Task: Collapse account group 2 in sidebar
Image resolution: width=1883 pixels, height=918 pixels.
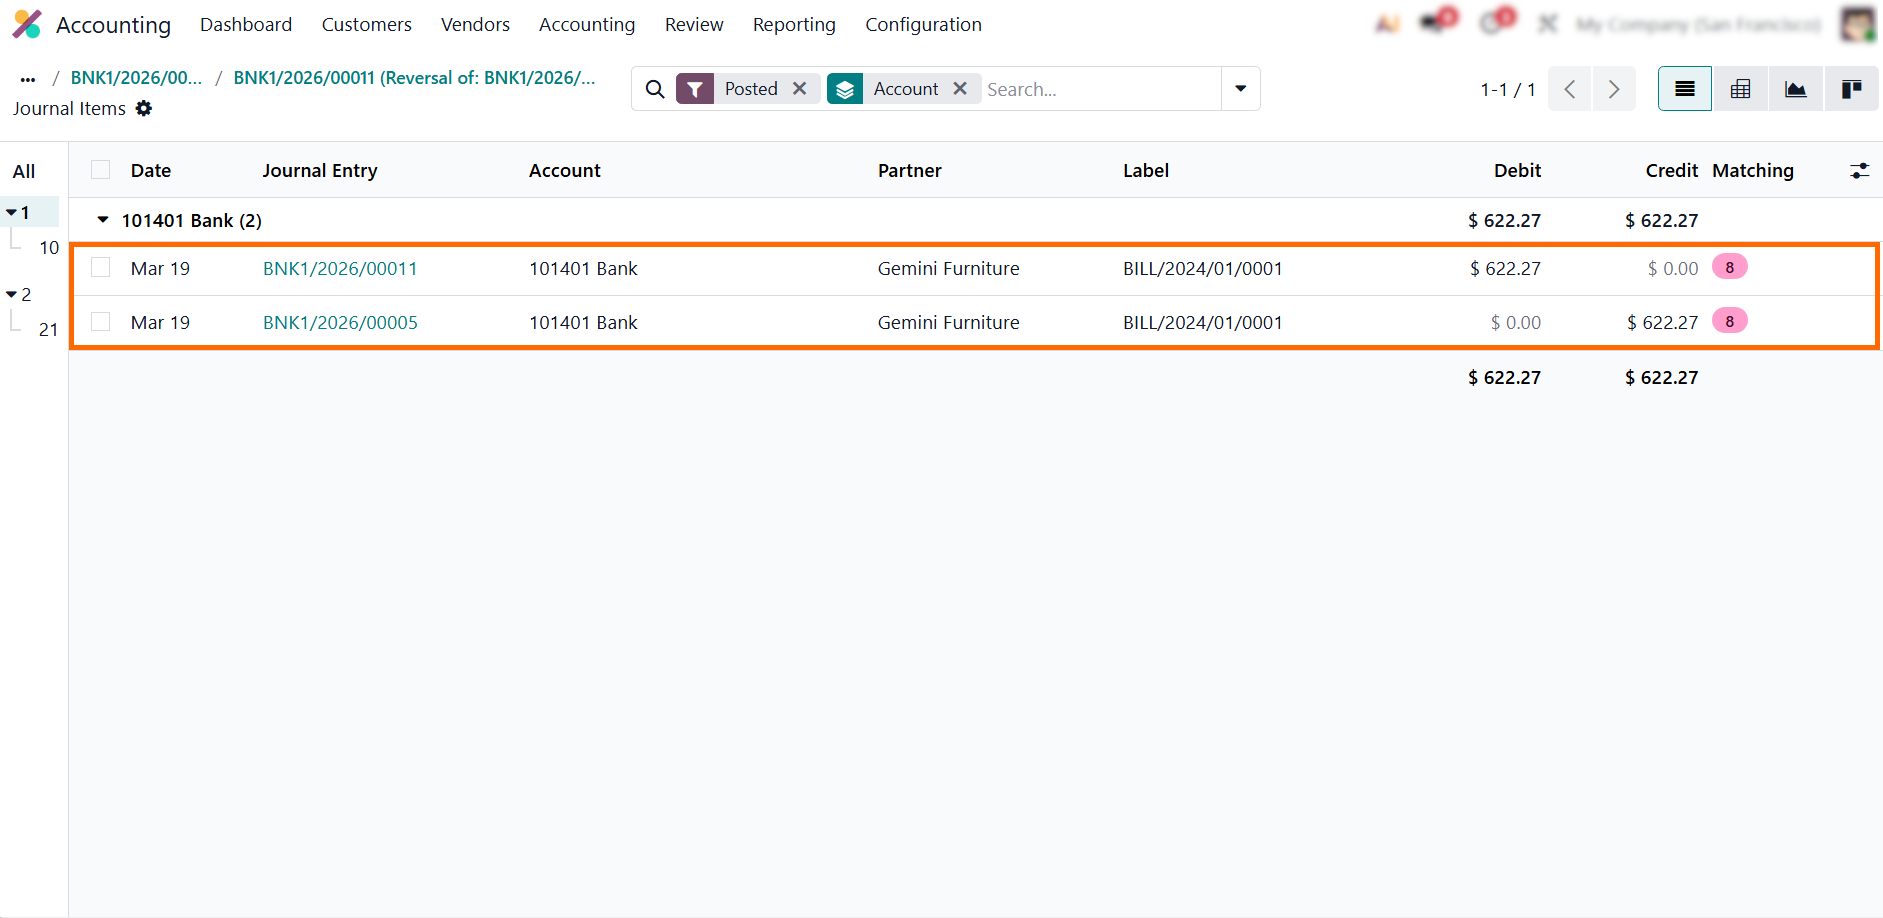Action: coord(12,294)
